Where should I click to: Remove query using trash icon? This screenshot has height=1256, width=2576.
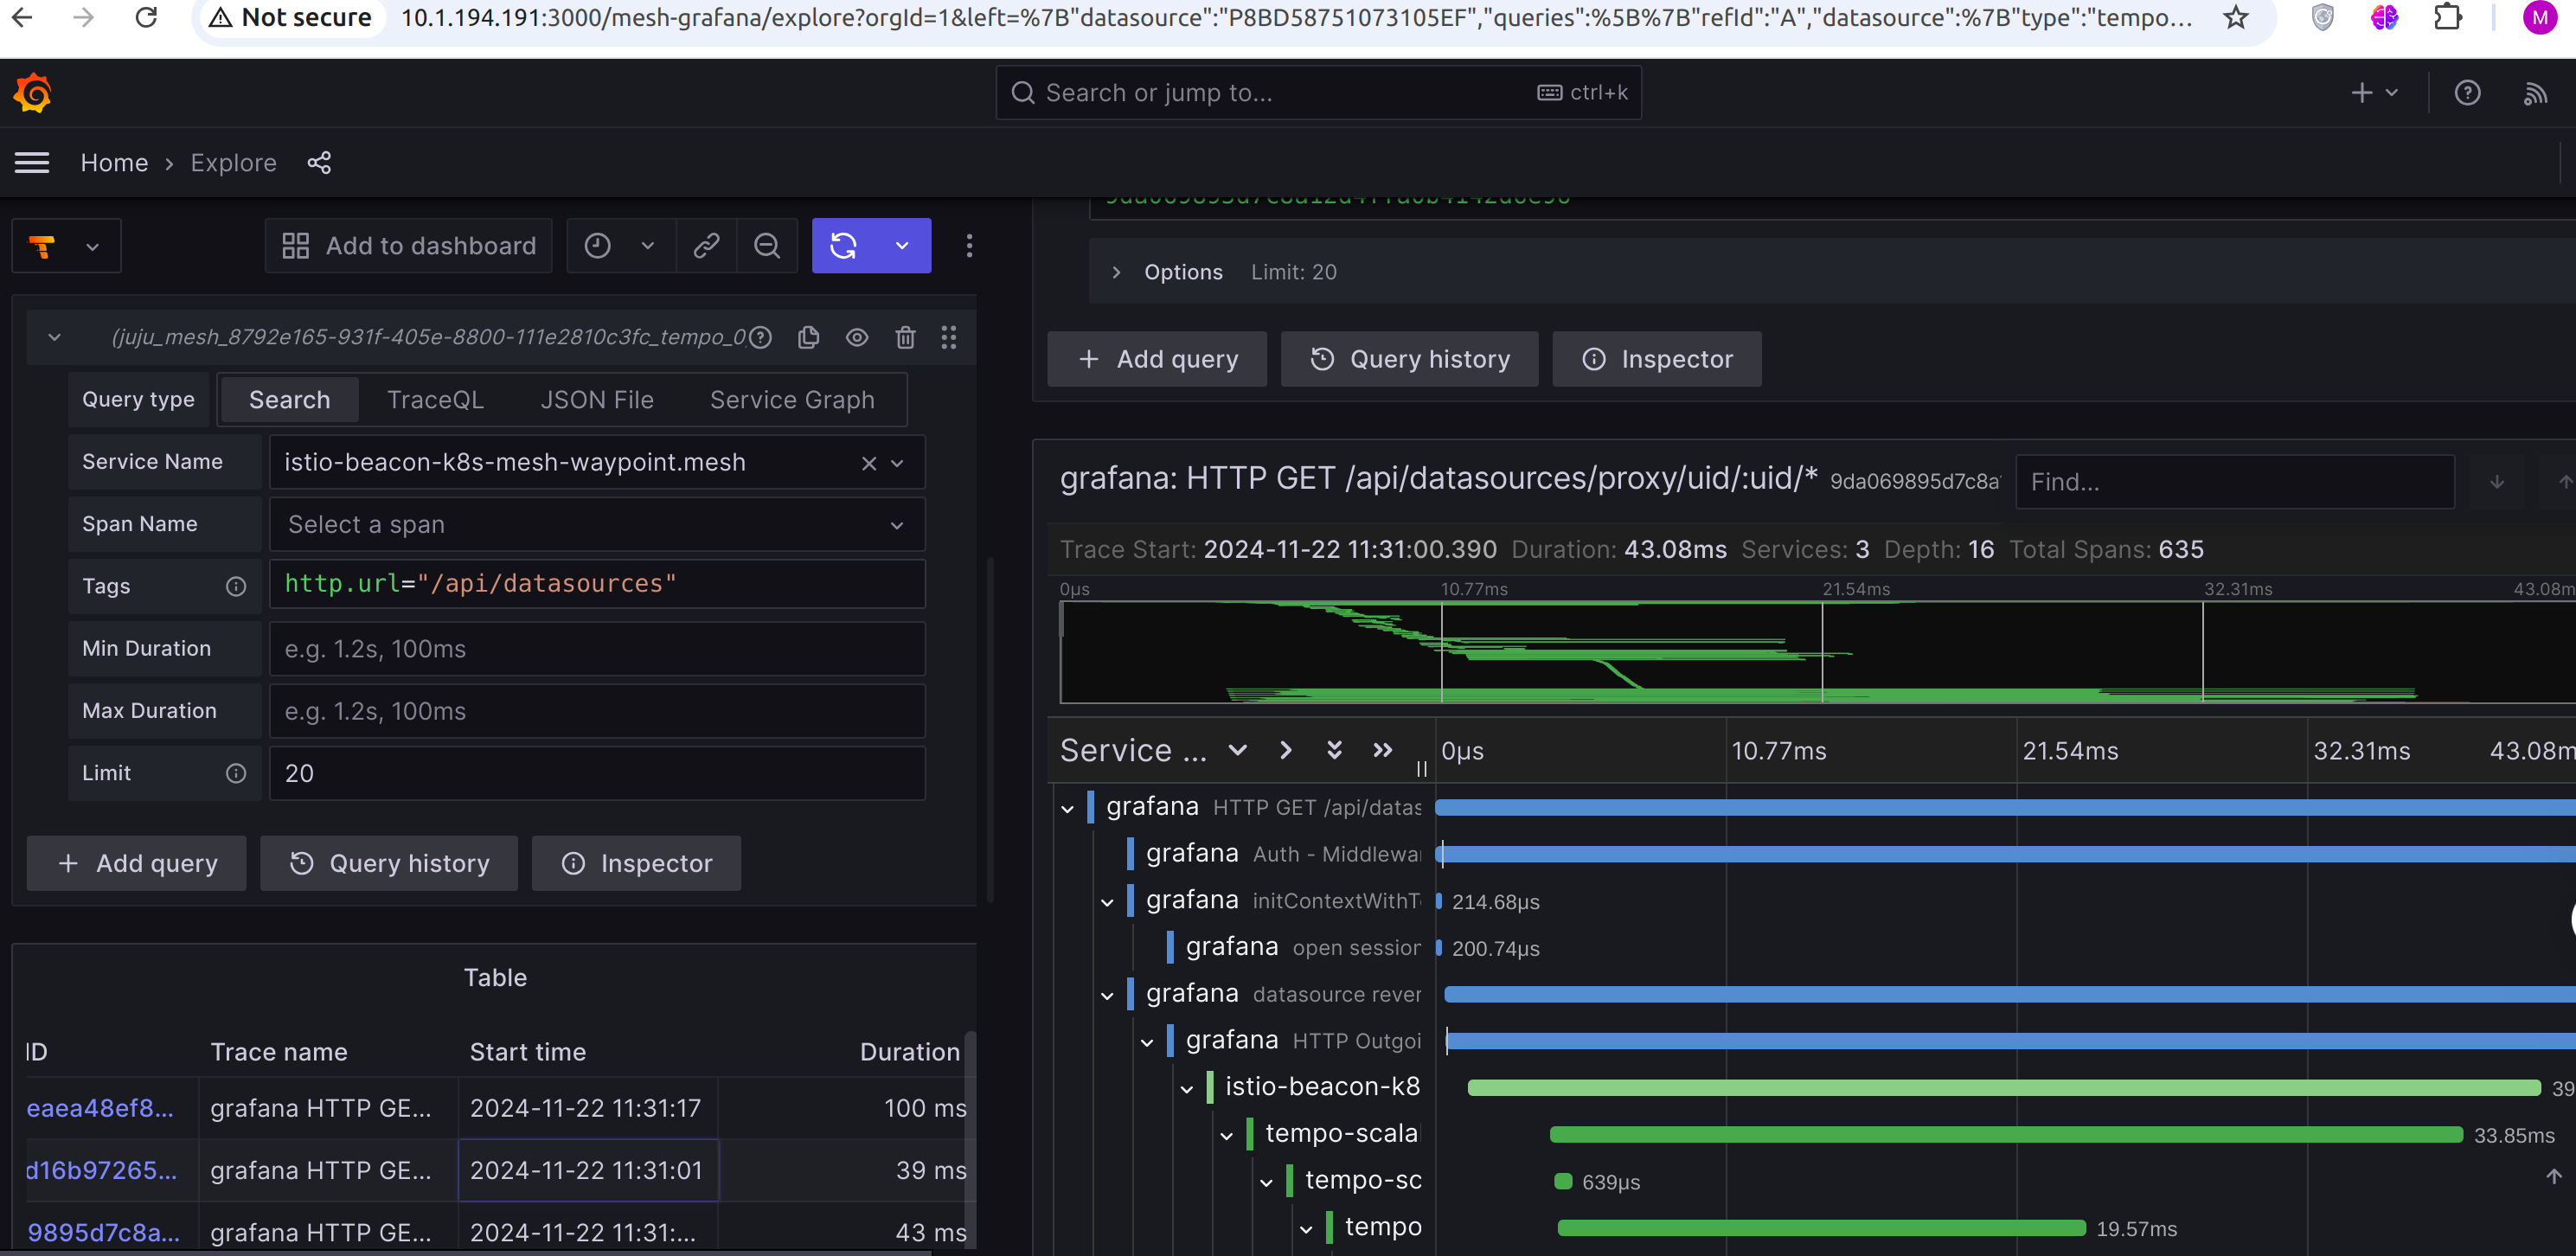(x=905, y=338)
